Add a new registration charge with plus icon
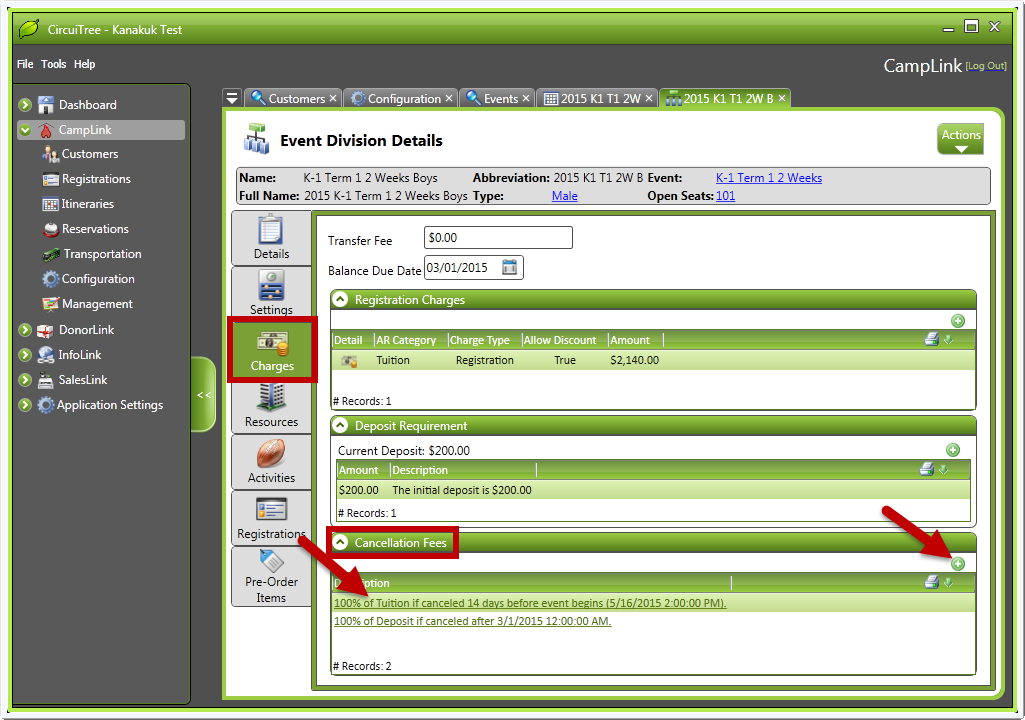 click(957, 321)
